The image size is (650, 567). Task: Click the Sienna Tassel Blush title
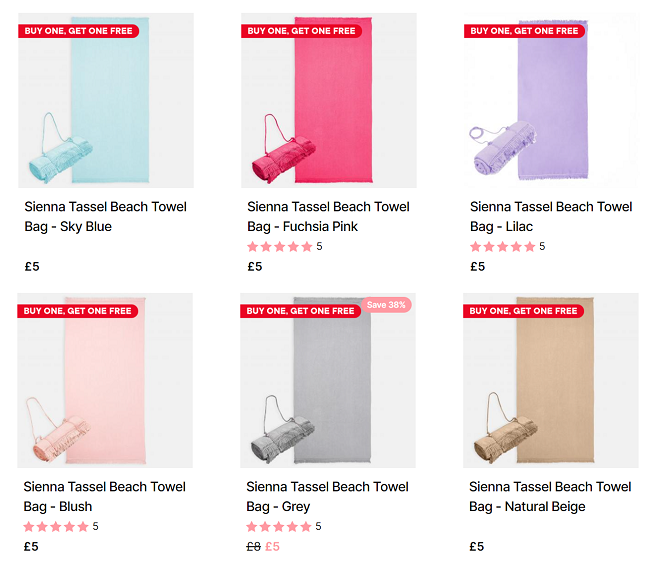[105, 497]
